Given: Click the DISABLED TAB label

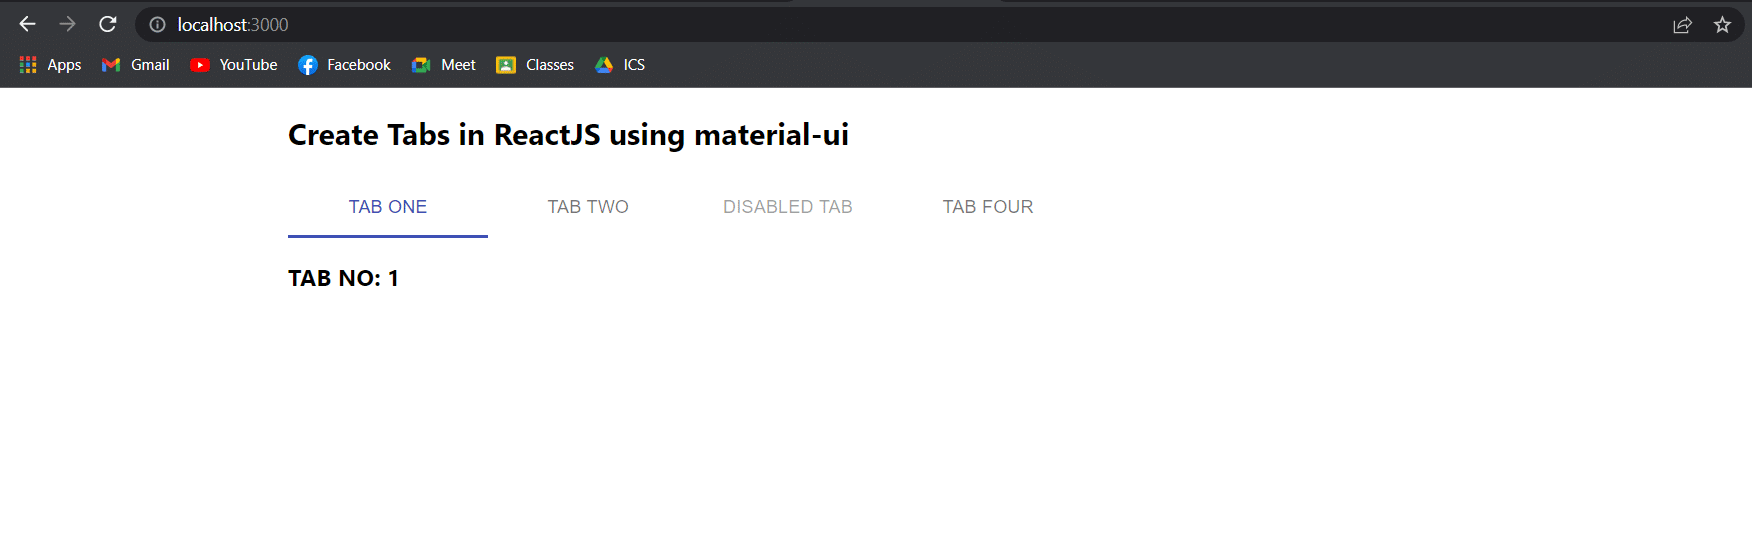Looking at the screenshot, I should pos(788,207).
